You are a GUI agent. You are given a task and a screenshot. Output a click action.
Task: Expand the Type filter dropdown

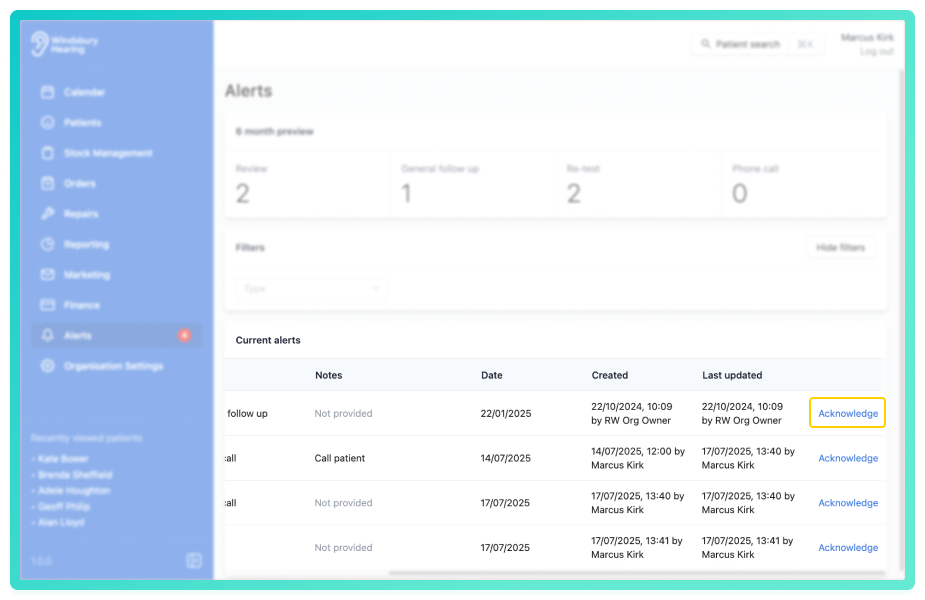pyautogui.click(x=311, y=288)
